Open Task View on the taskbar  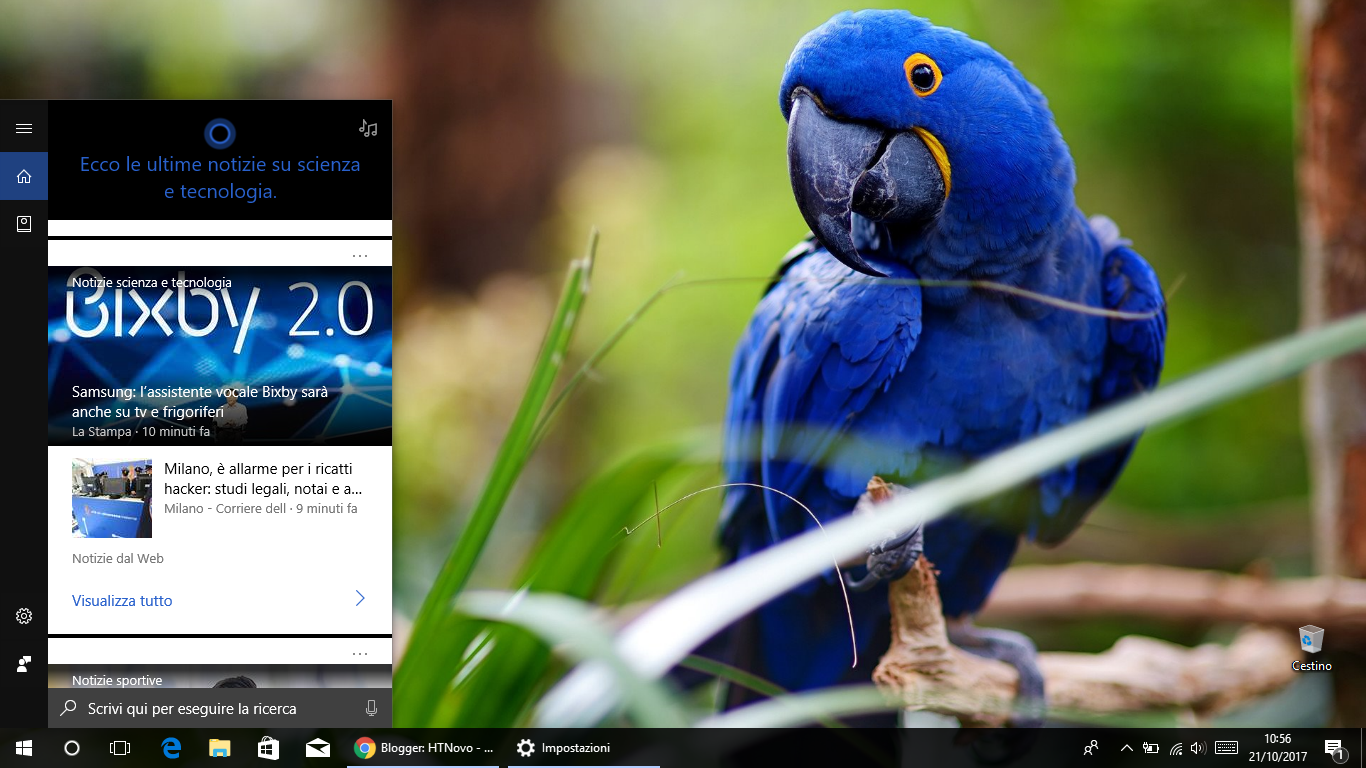tap(120, 748)
